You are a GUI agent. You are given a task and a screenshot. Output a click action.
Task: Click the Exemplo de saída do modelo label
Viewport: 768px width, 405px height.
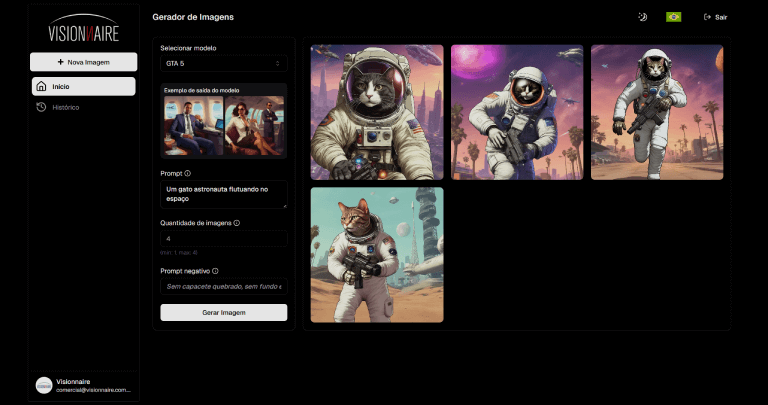click(201, 90)
